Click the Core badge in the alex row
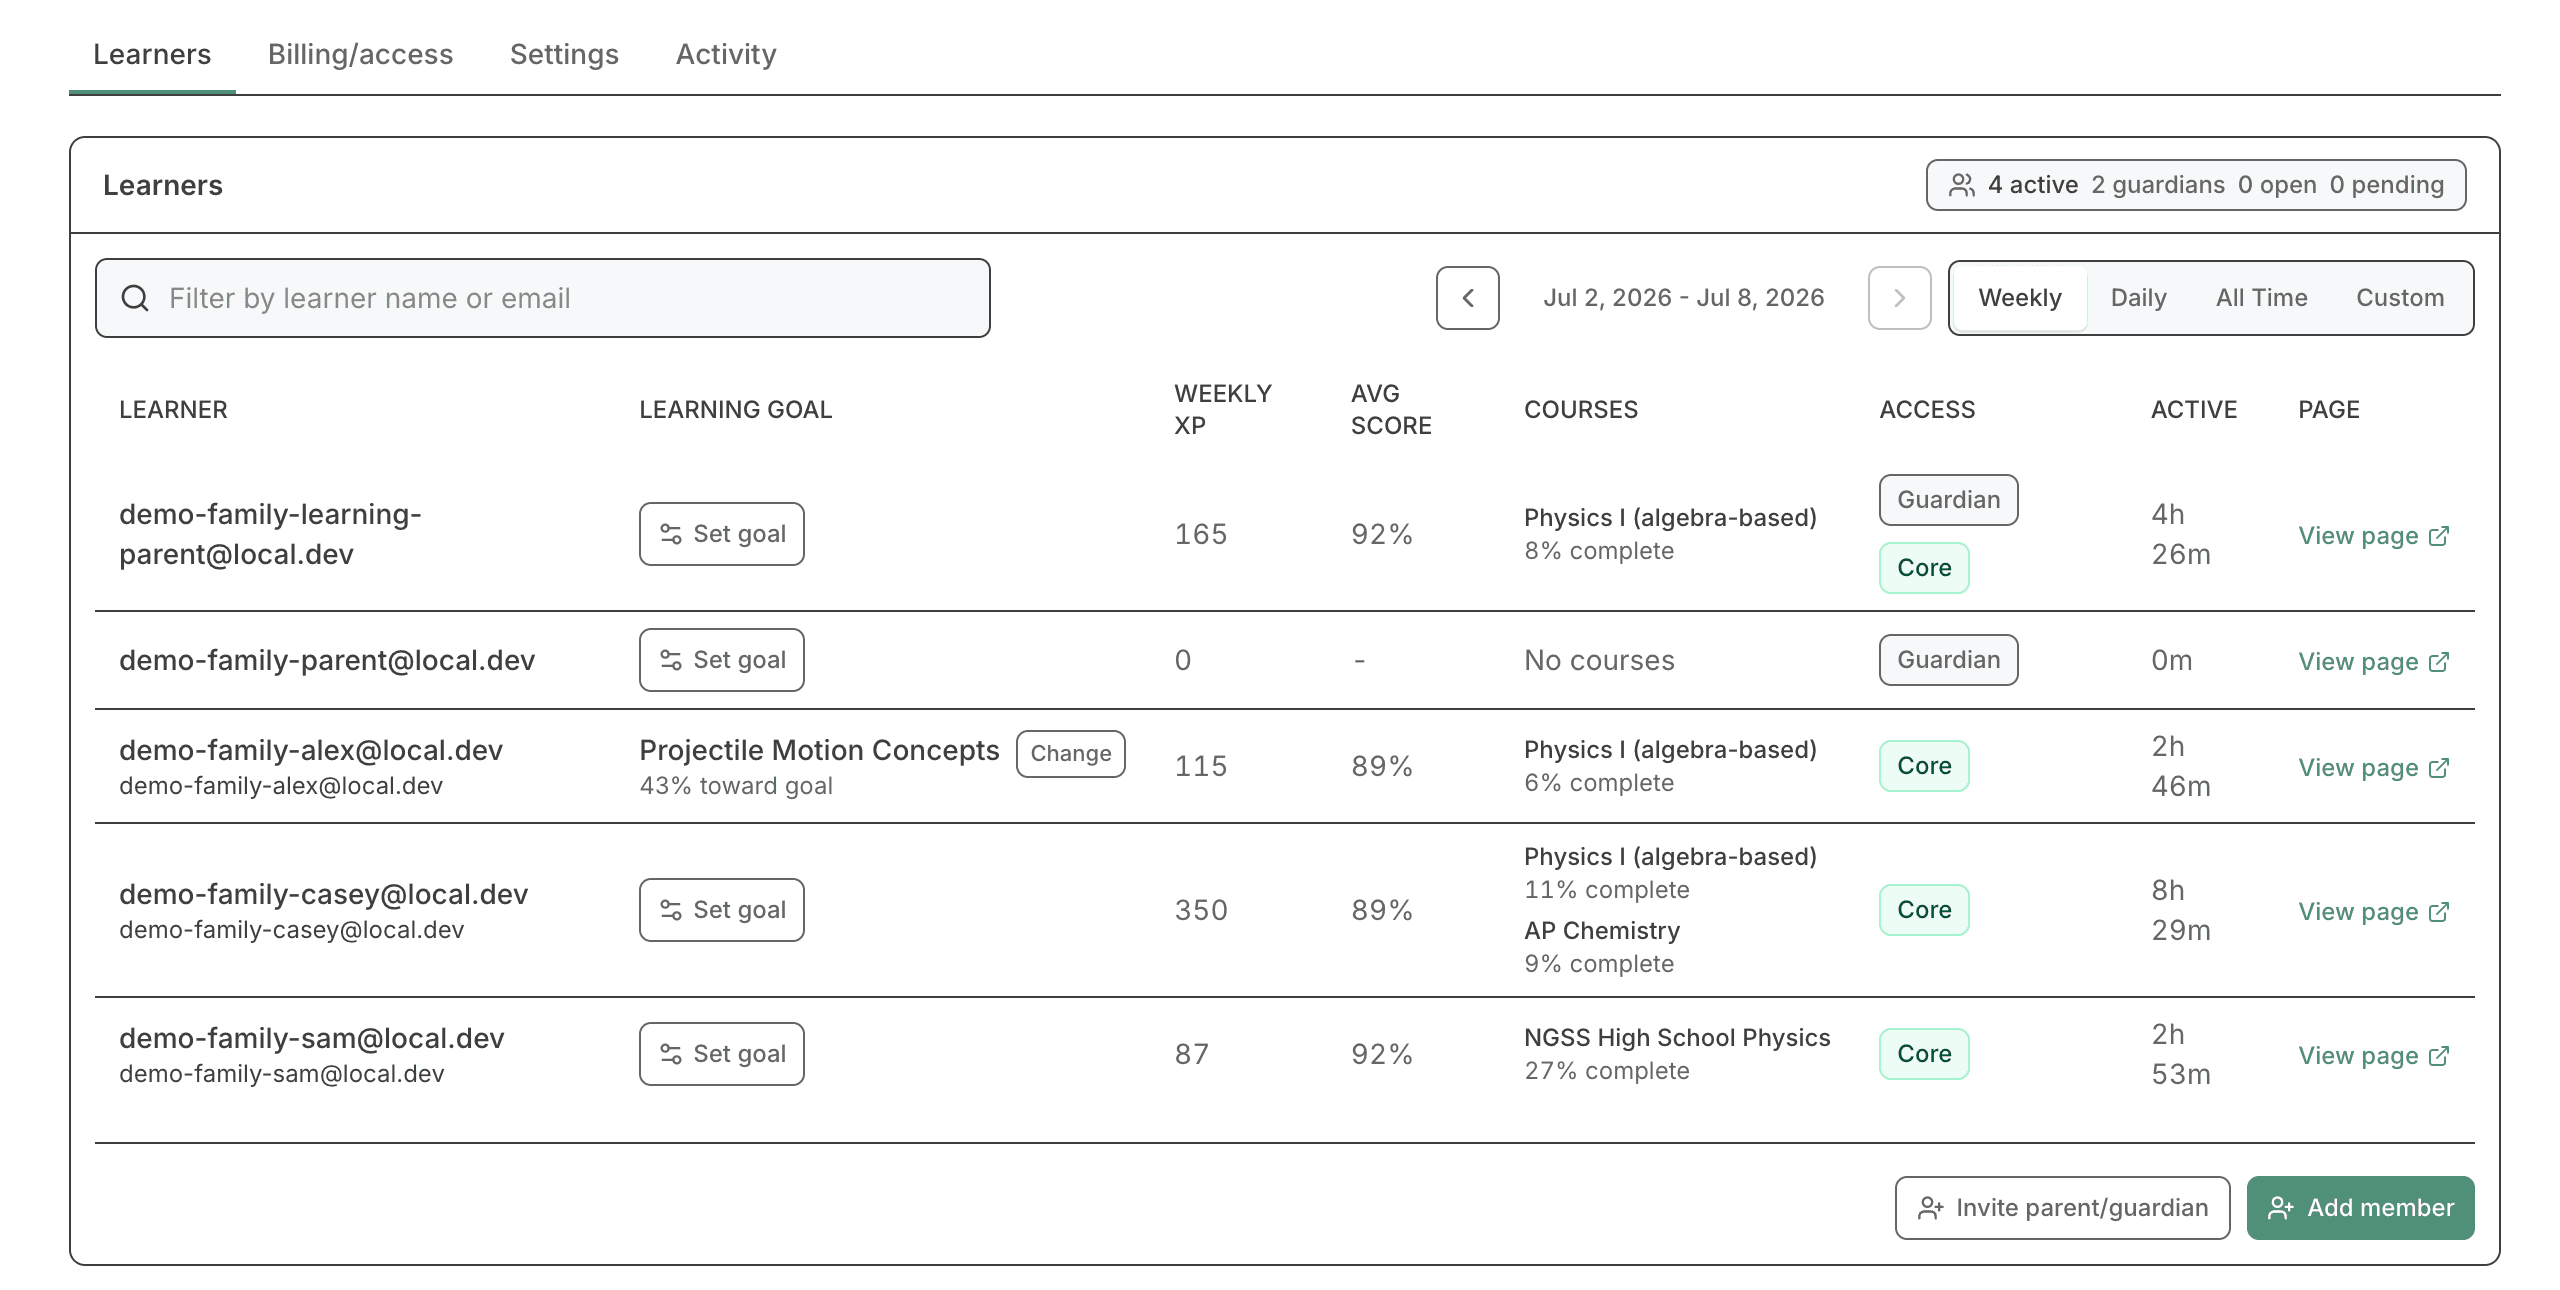 [1924, 766]
